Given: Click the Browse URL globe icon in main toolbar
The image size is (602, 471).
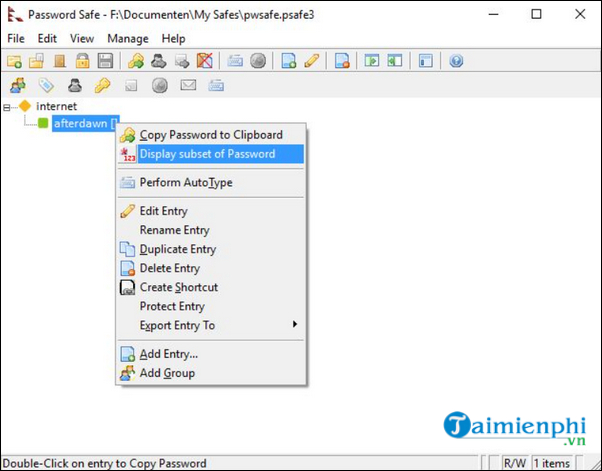Looking at the screenshot, I should pos(258,61).
